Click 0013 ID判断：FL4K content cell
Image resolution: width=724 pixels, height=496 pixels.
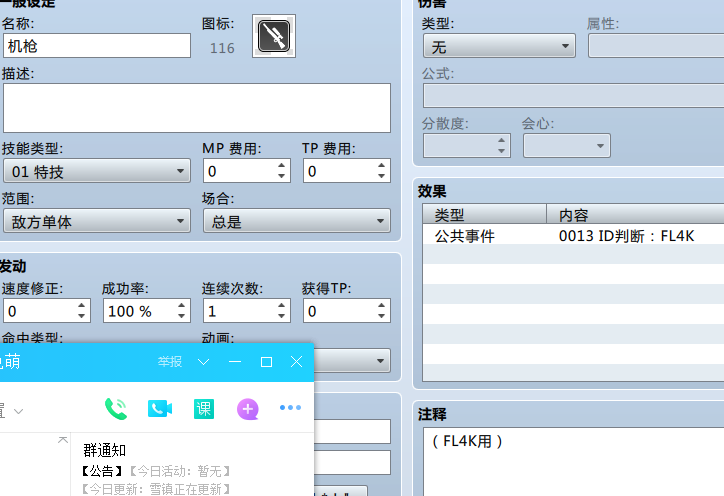pyautogui.click(x=626, y=236)
